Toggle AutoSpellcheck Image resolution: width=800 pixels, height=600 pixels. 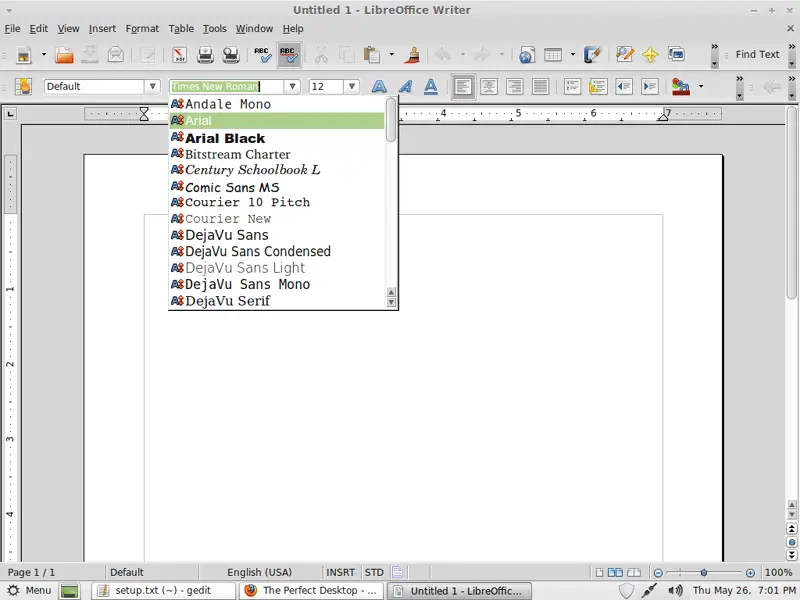[289, 55]
